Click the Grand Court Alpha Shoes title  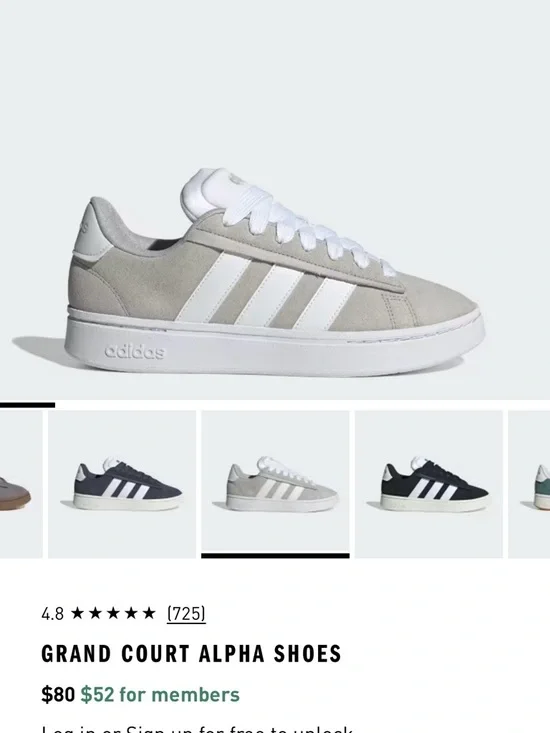(191, 654)
